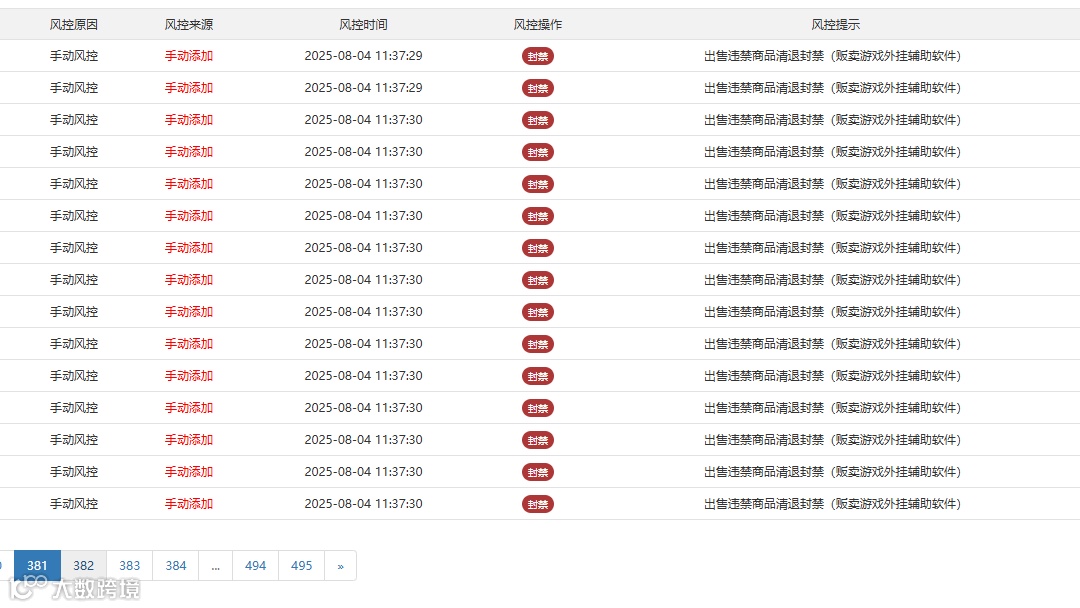The image size is (1080, 608).
Task: Click the 风控提示 column header
Action: pyautogui.click(x=835, y=25)
